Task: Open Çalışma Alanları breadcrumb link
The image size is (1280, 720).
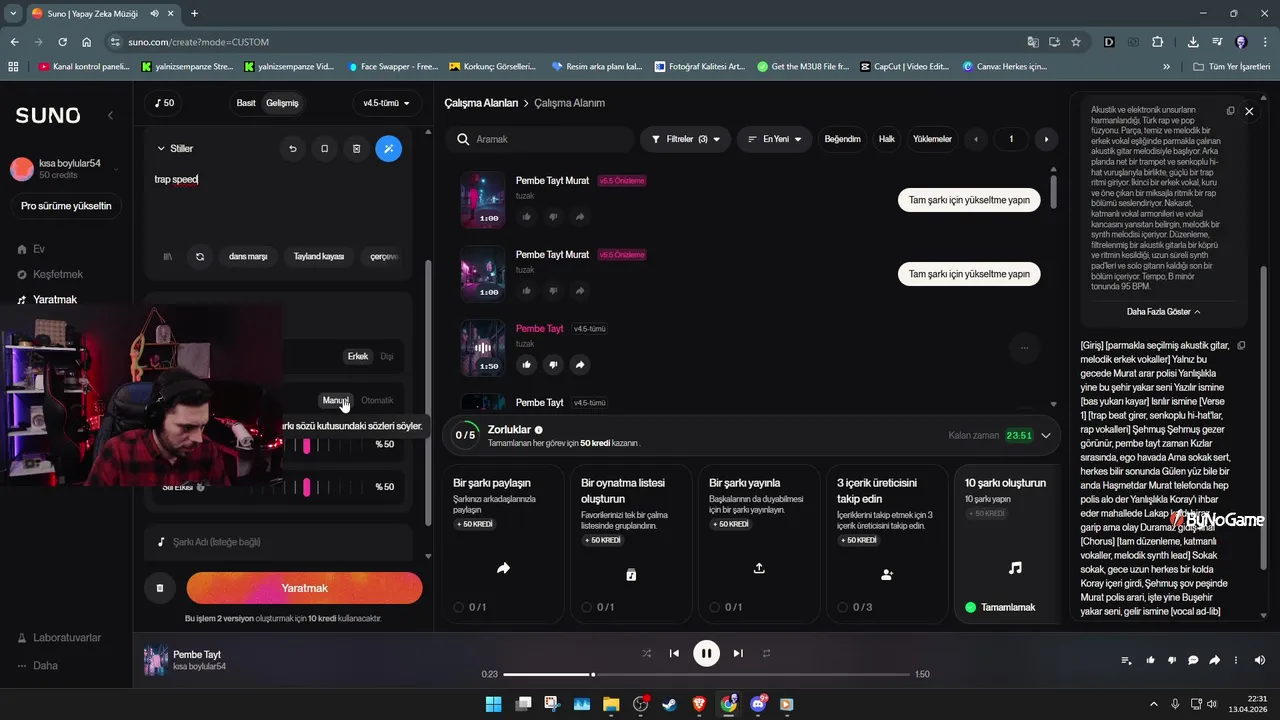Action: point(481,103)
